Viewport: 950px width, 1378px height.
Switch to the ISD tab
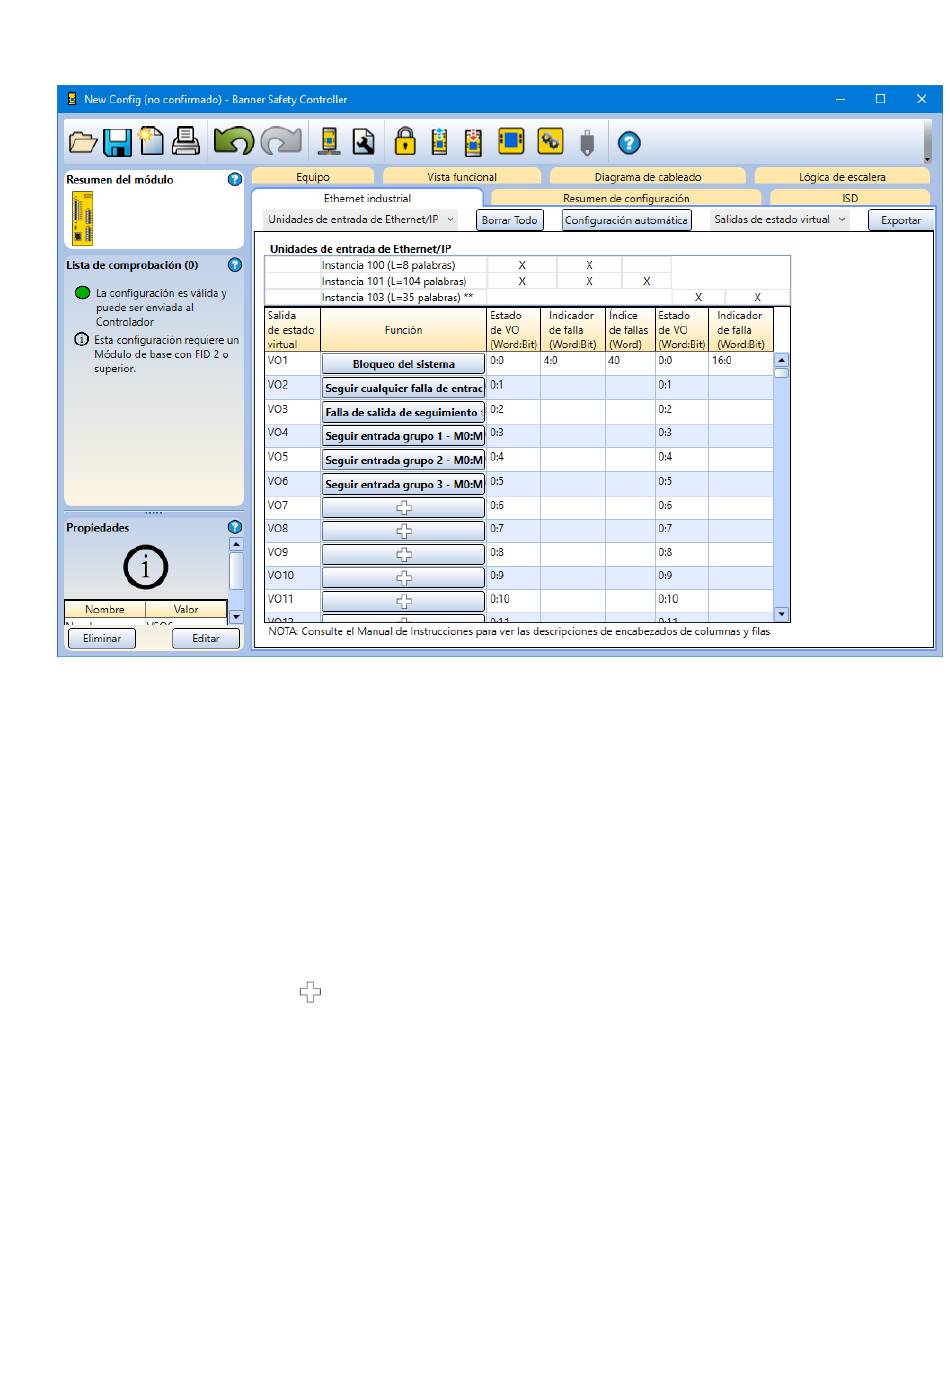click(x=850, y=198)
